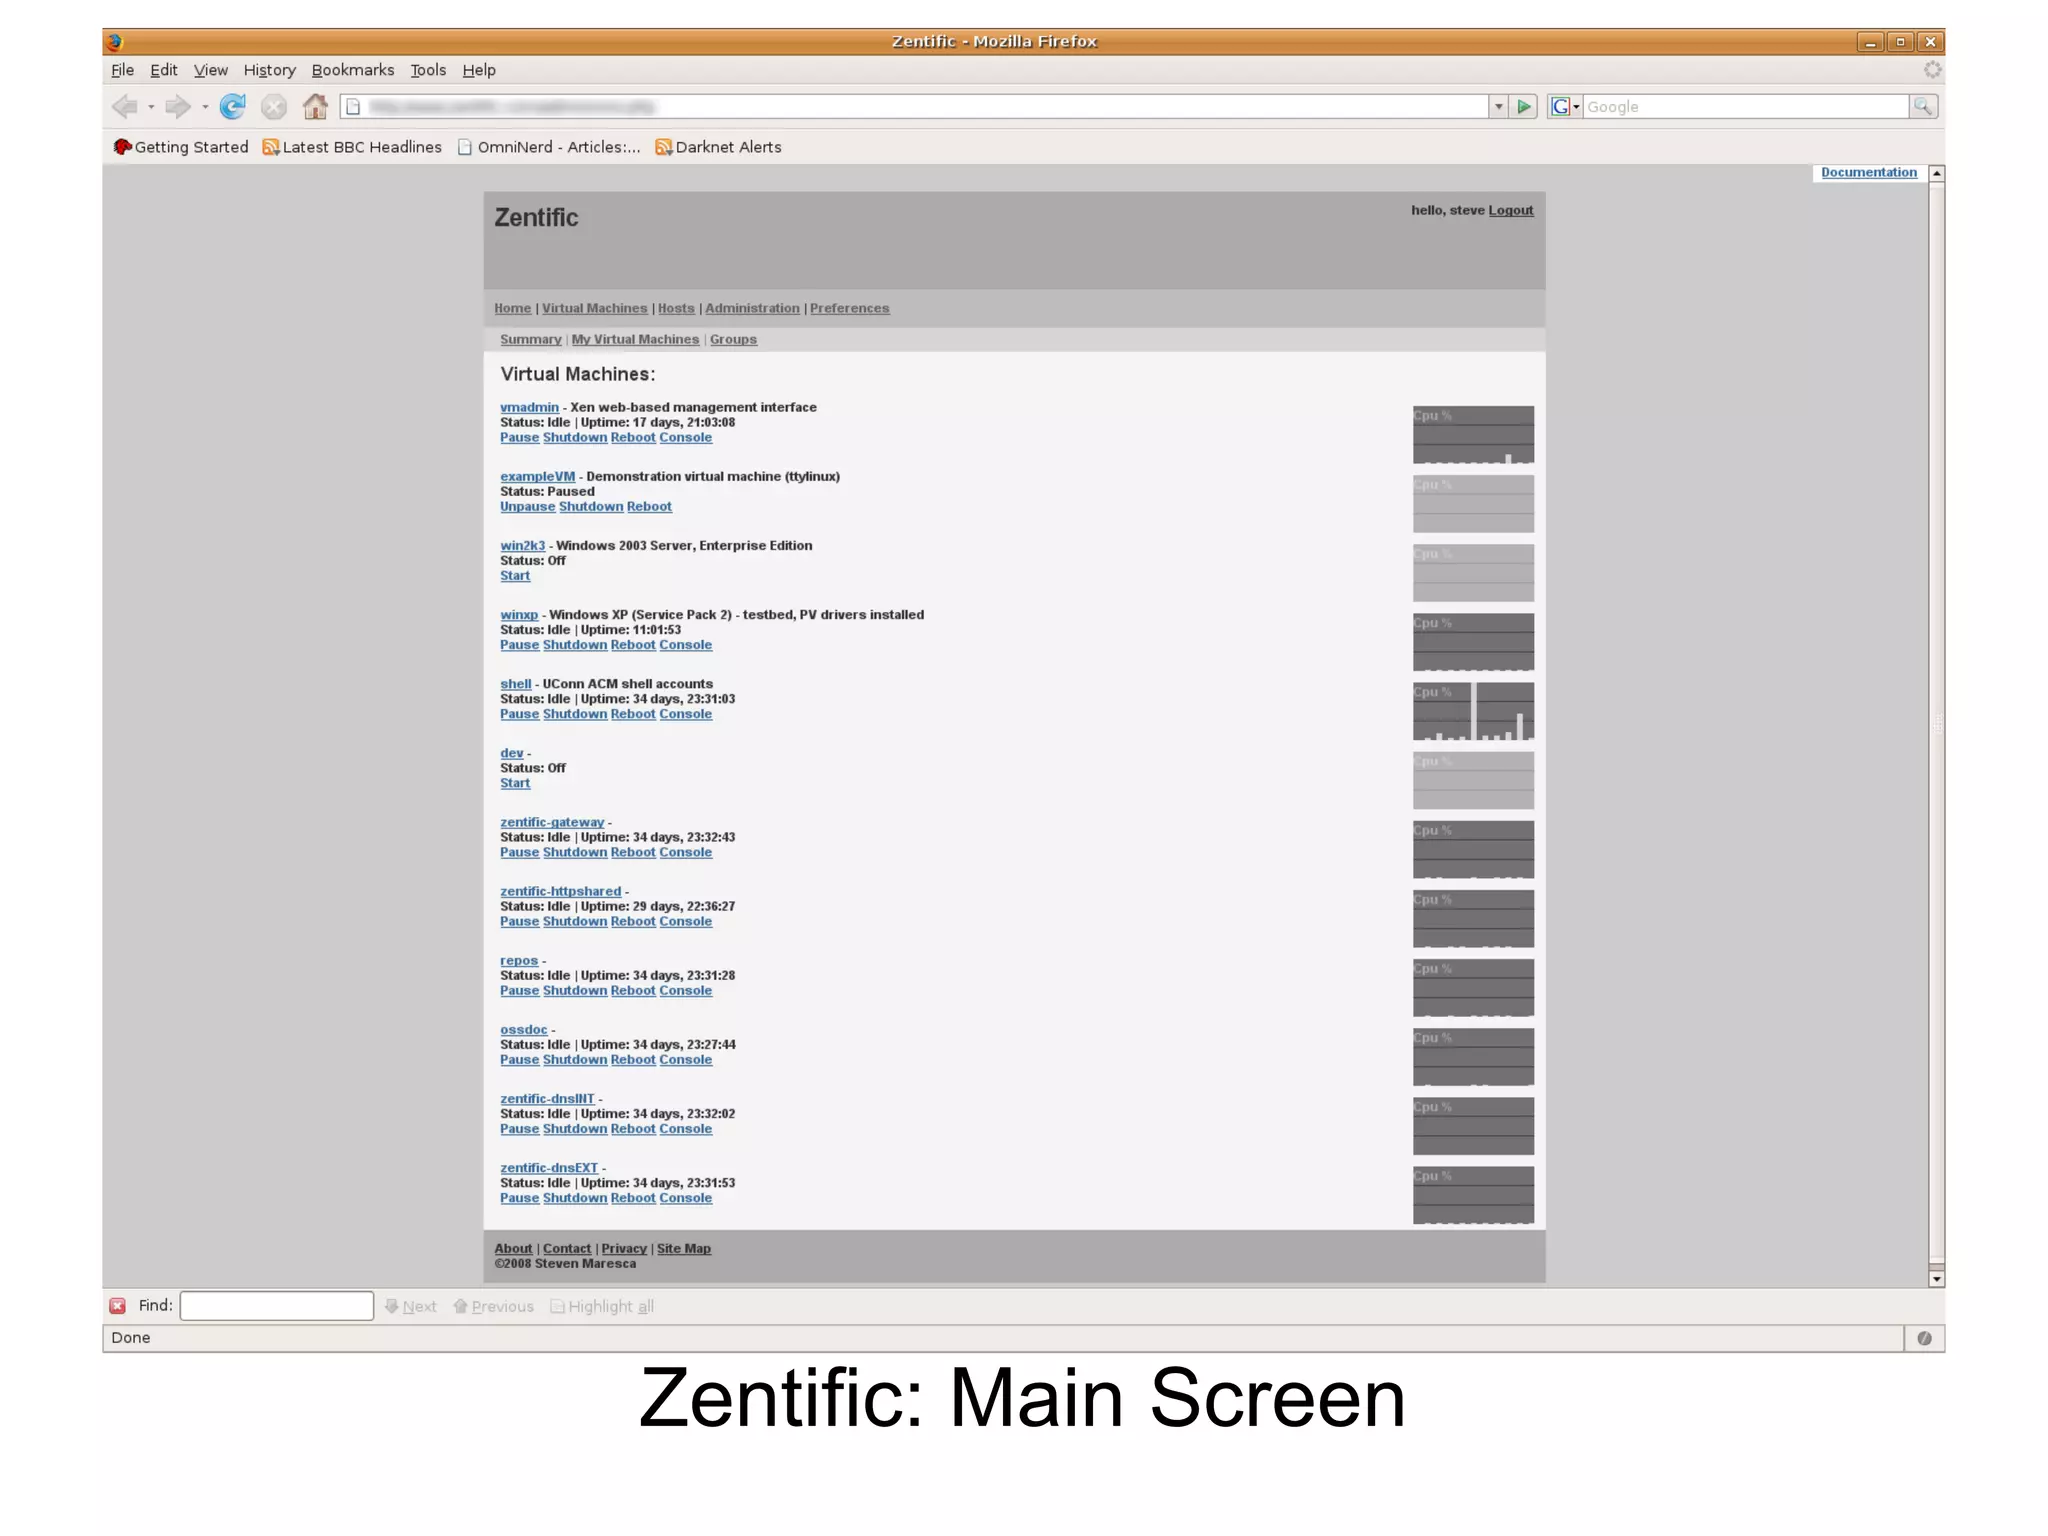The image size is (2048, 1536).
Task: Open the Google search engine selector
Action: (1565, 106)
